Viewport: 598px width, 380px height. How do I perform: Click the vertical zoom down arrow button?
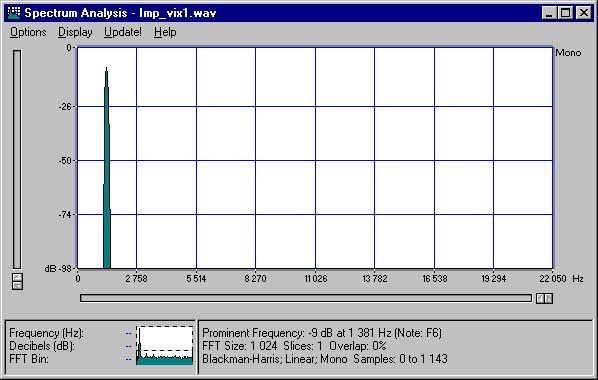[x=17, y=286]
